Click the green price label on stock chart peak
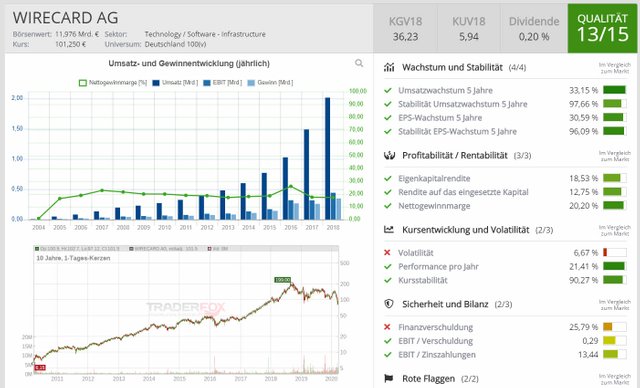This screenshot has height=388, width=640. pos(282,280)
